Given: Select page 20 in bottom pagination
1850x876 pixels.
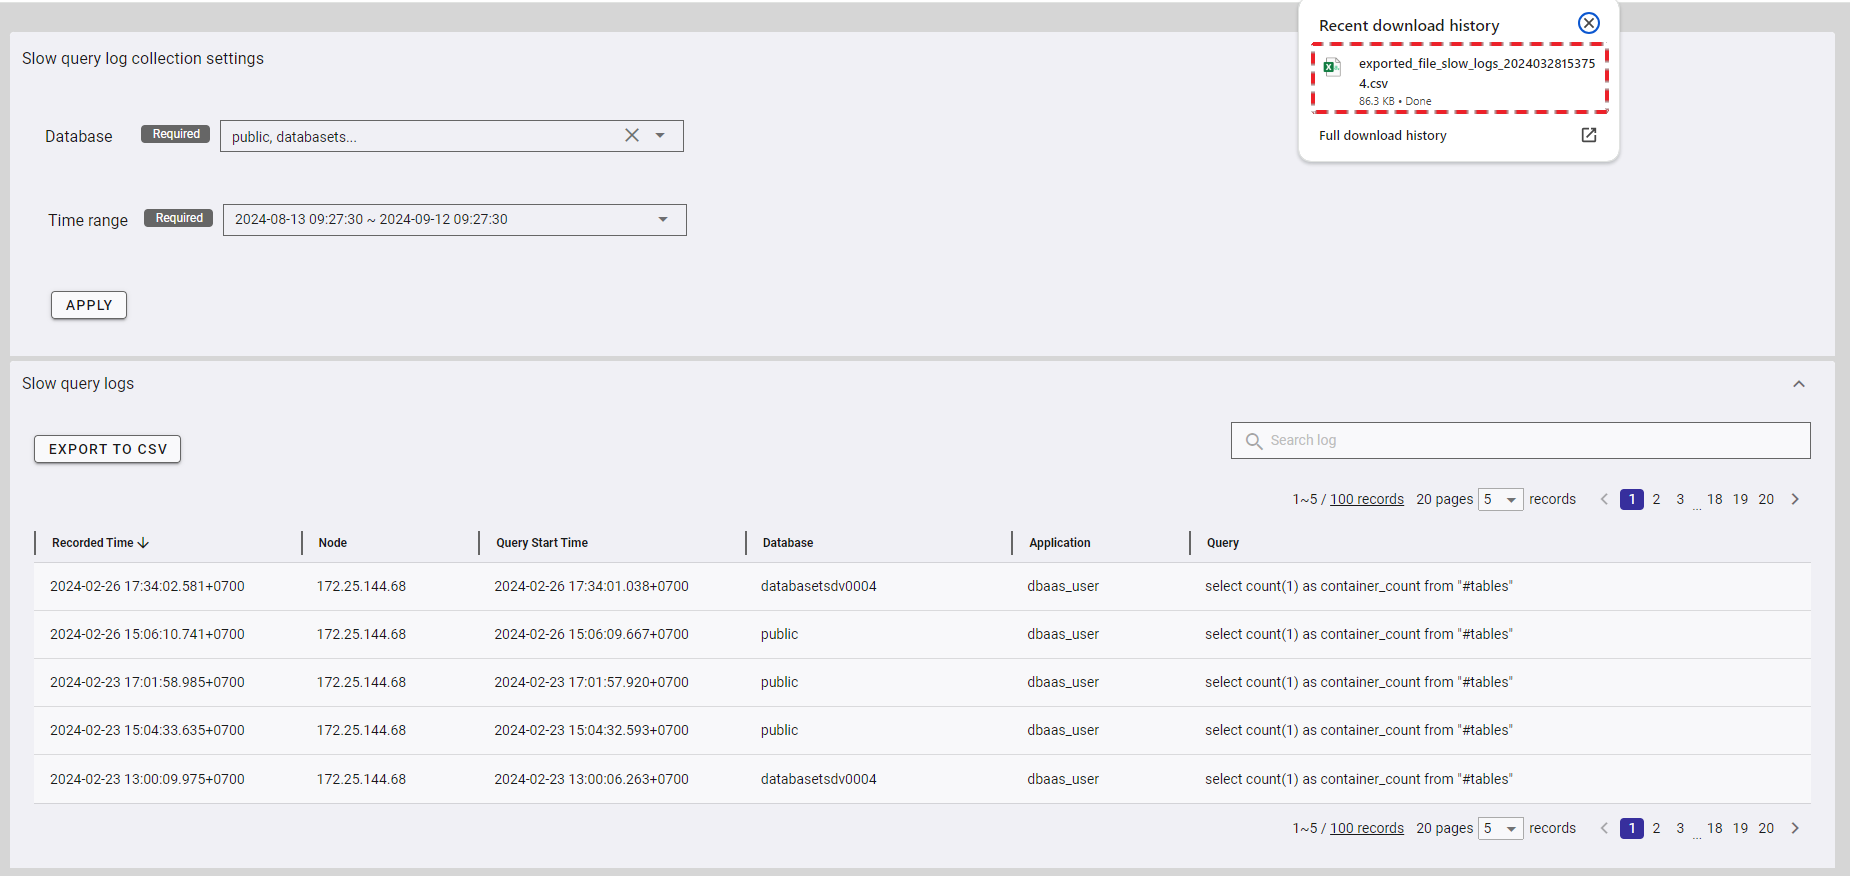Looking at the screenshot, I should click(x=1766, y=828).
